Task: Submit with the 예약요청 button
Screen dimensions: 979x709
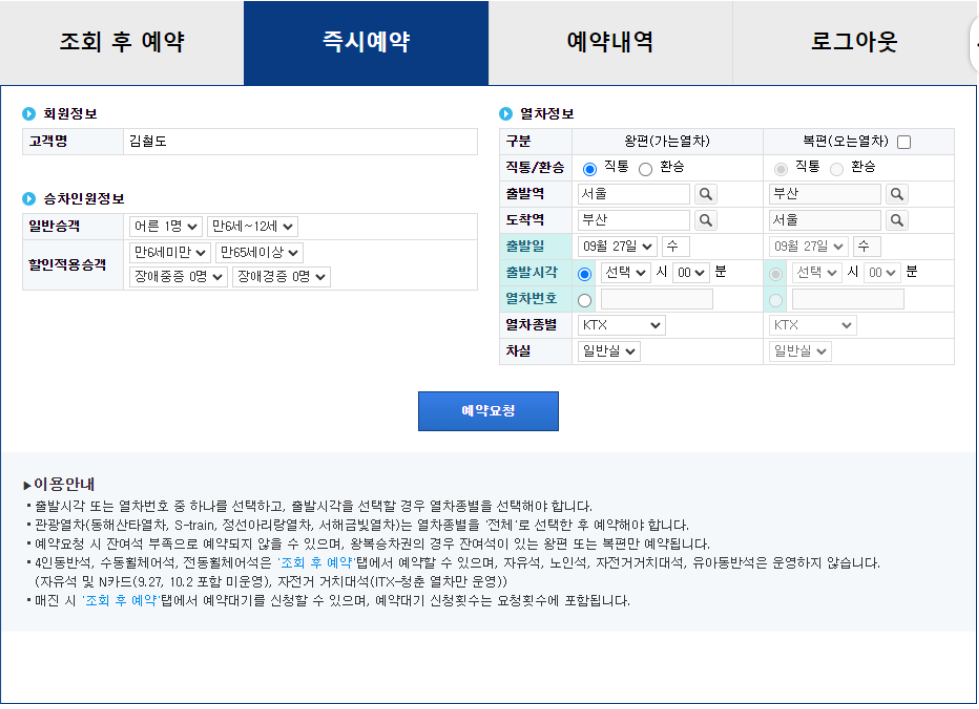Action: [488, 411]
